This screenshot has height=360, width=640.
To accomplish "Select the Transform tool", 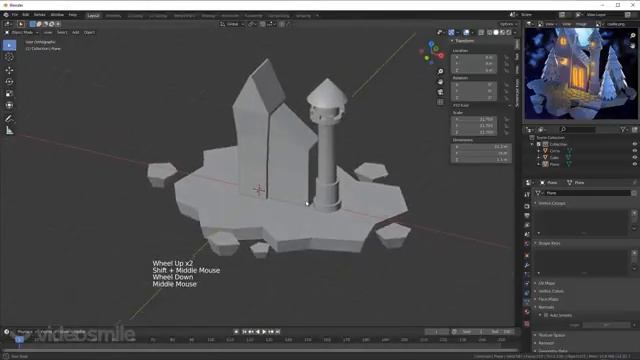I will pos(9,105).
